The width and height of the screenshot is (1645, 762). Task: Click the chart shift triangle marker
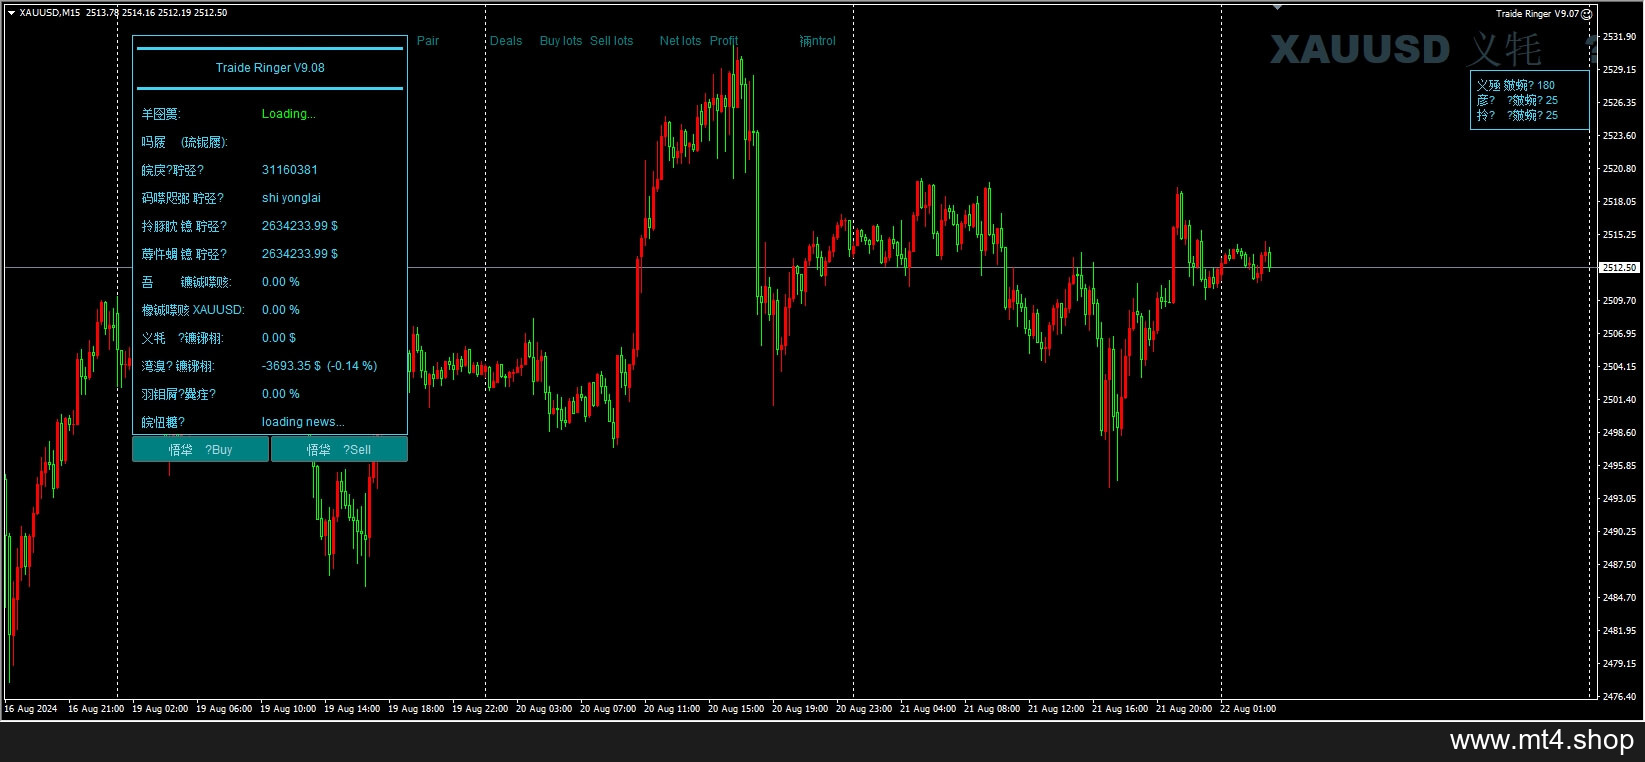pos(1277,7)
